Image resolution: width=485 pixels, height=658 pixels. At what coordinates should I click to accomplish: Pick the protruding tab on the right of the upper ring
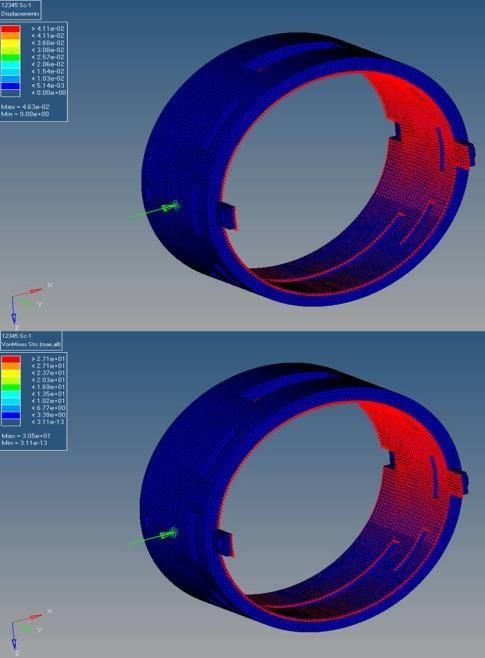tap(465, 154)
